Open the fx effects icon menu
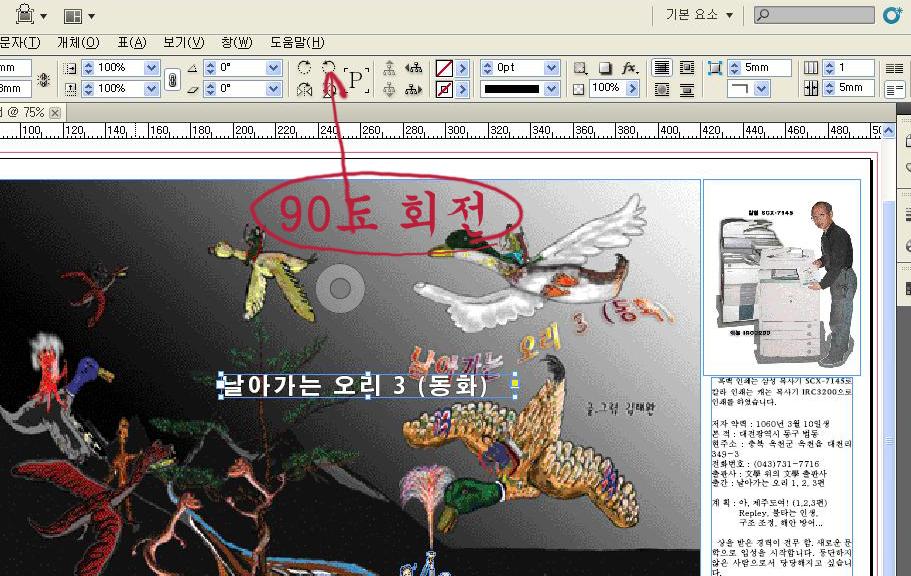The image size is (911, 576). click(x=629, y=68)
